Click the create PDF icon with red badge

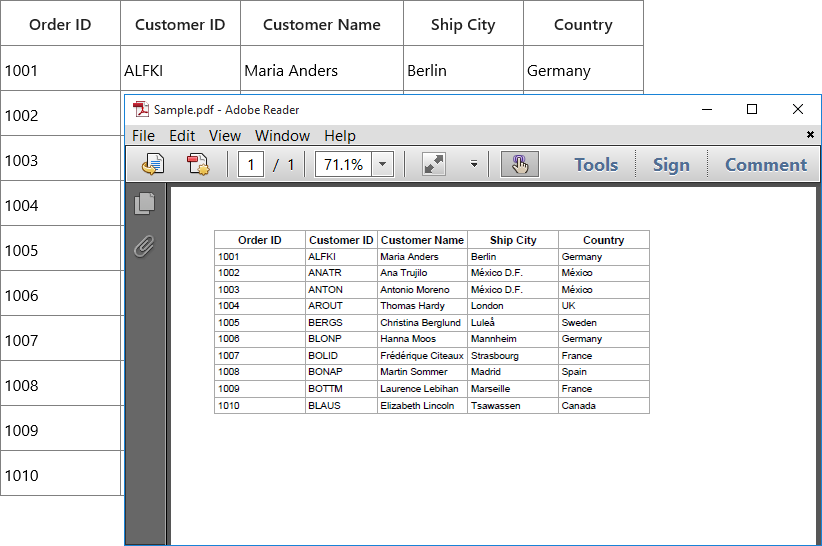pyautogui.click(x=199, y=165)
